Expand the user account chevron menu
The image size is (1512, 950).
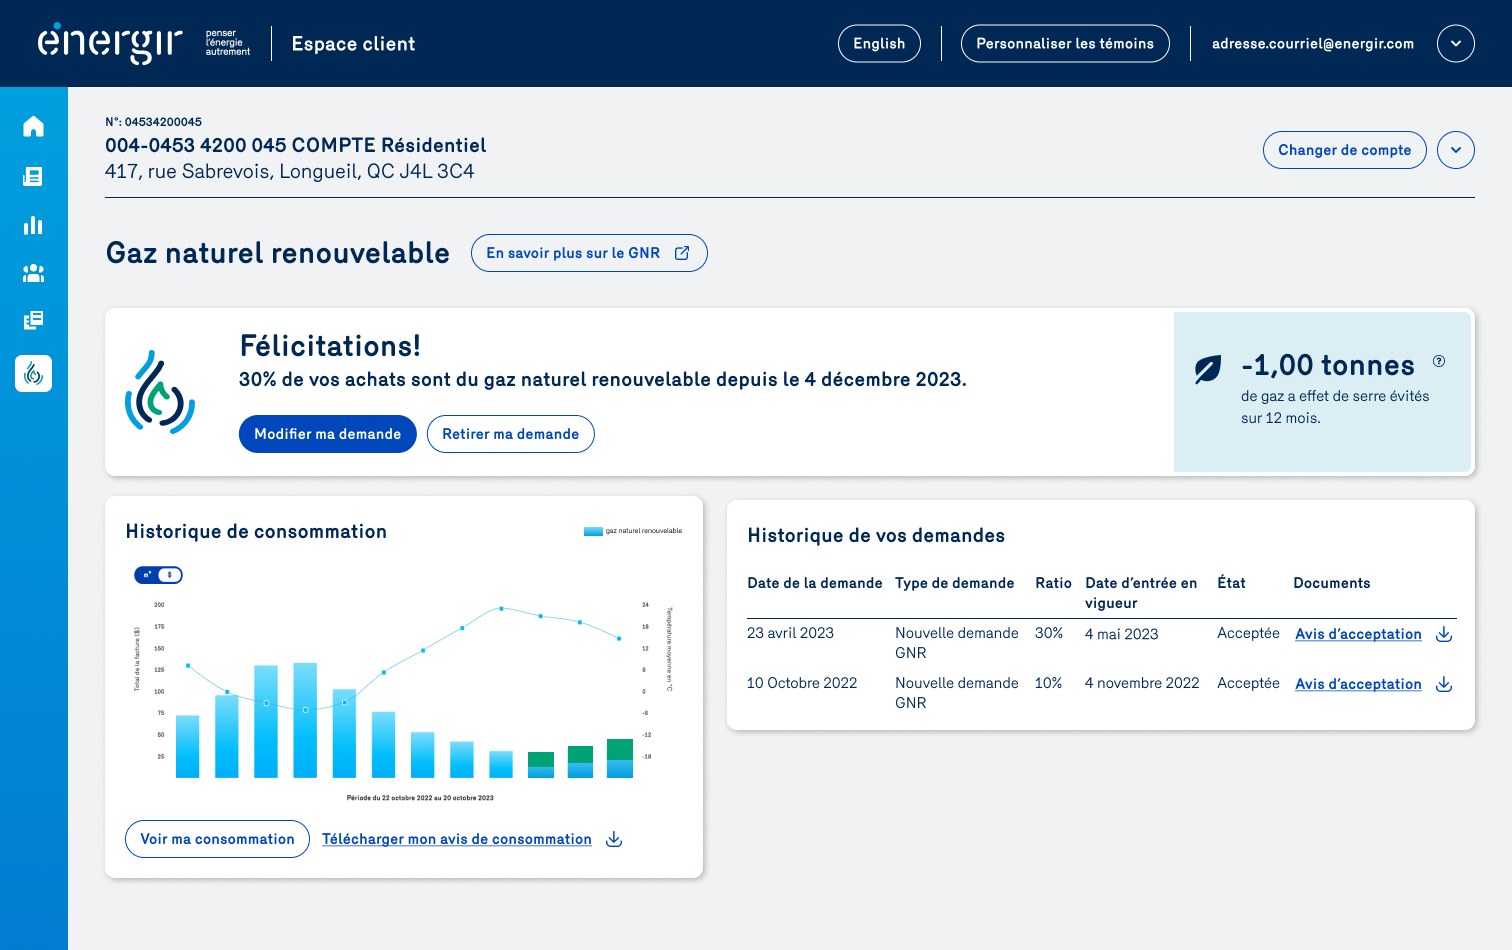point(1456,43)
